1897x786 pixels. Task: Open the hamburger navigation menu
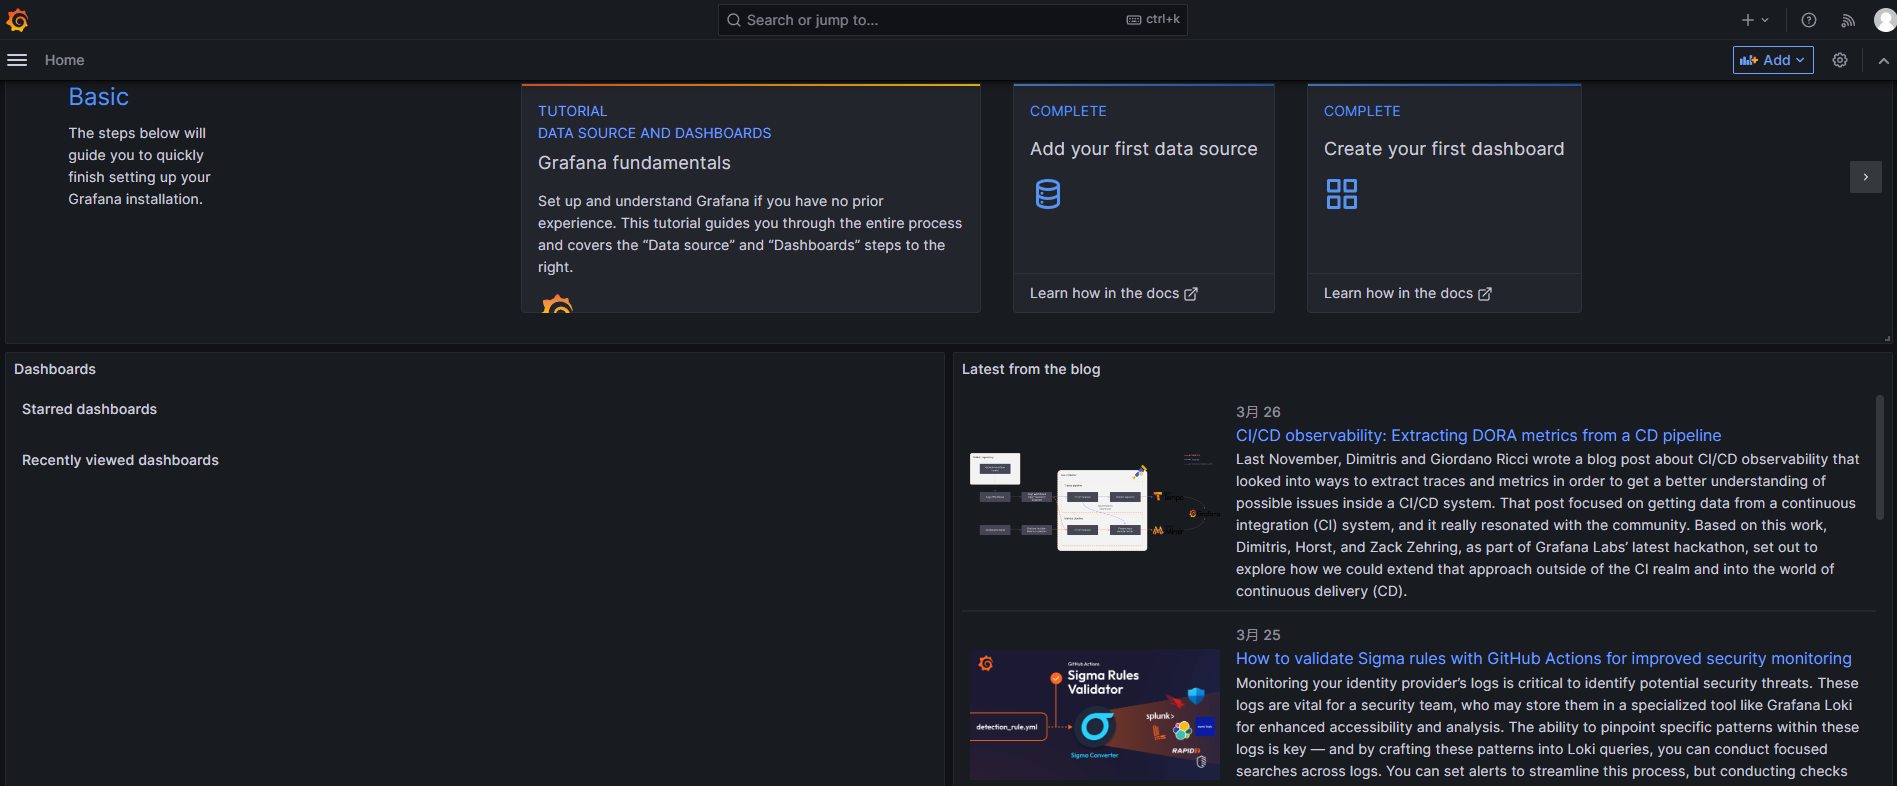[17, 60]
